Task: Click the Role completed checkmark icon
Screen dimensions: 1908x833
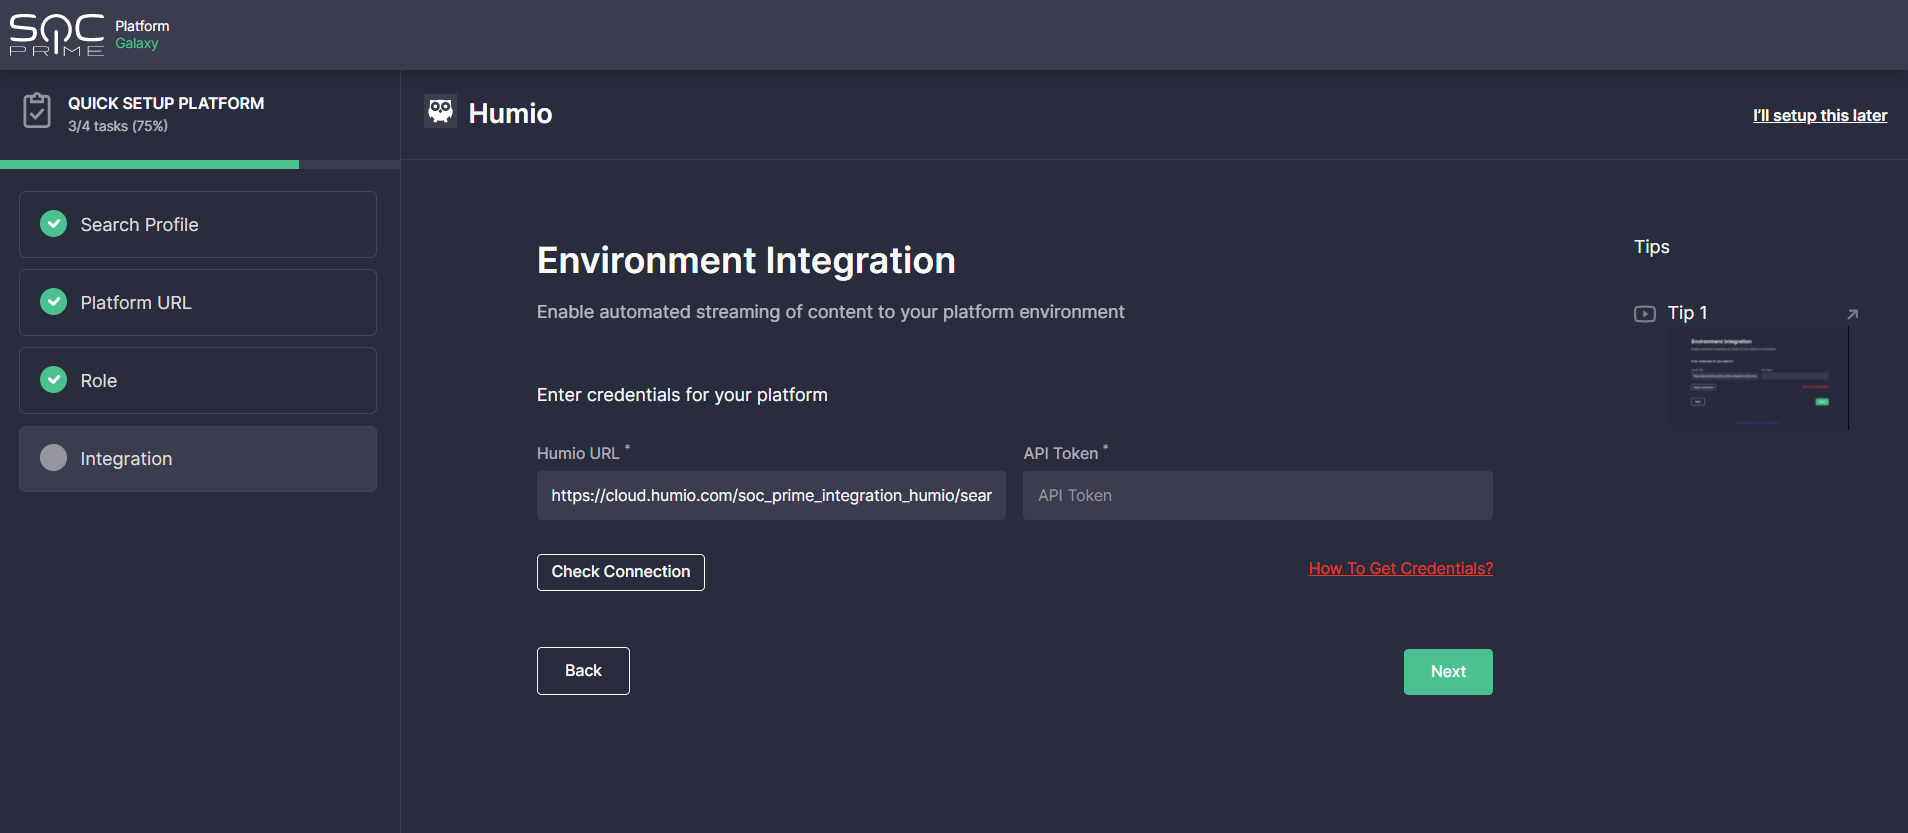Action: (x=54, y=380)
